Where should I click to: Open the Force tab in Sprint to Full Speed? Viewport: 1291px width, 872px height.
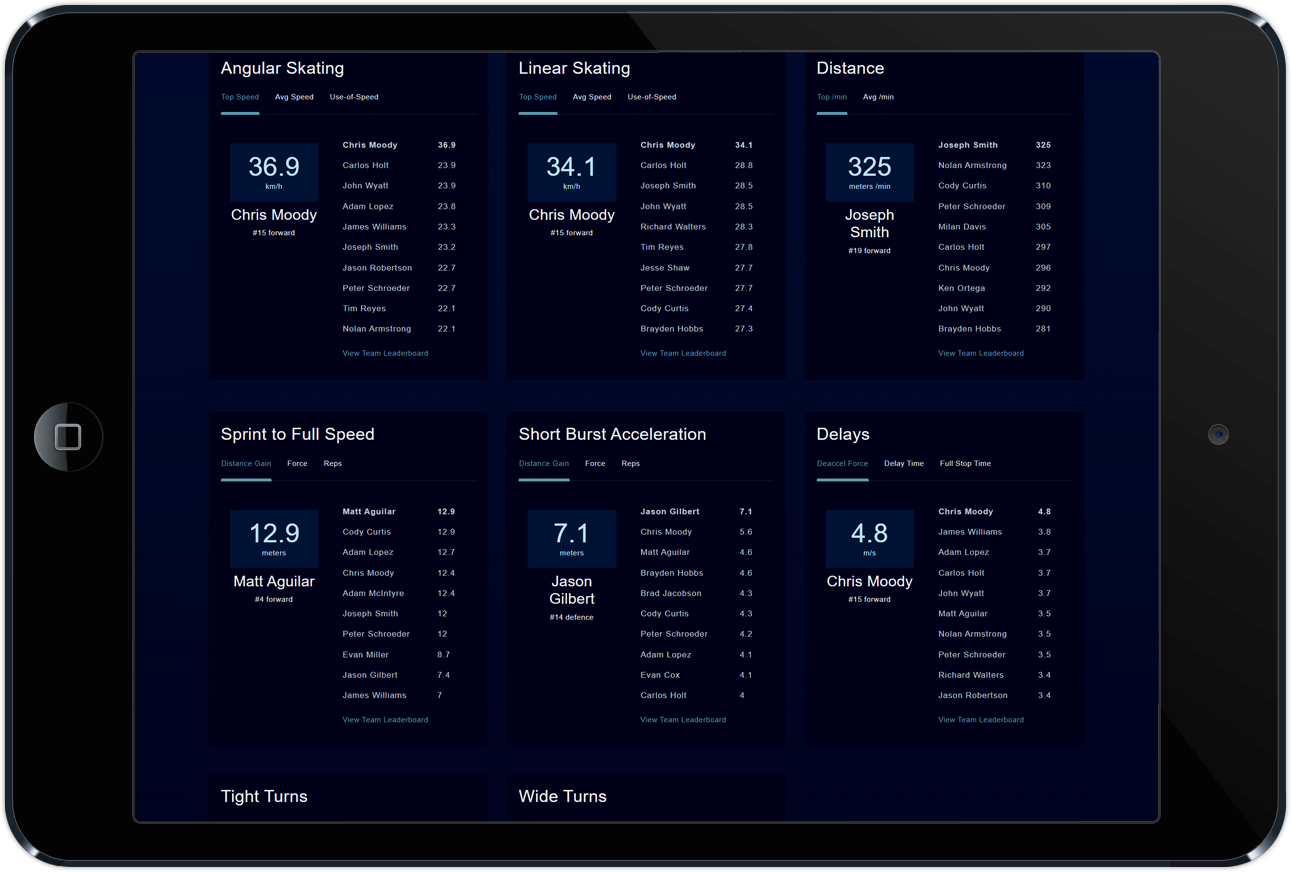[x=297, y=463]
